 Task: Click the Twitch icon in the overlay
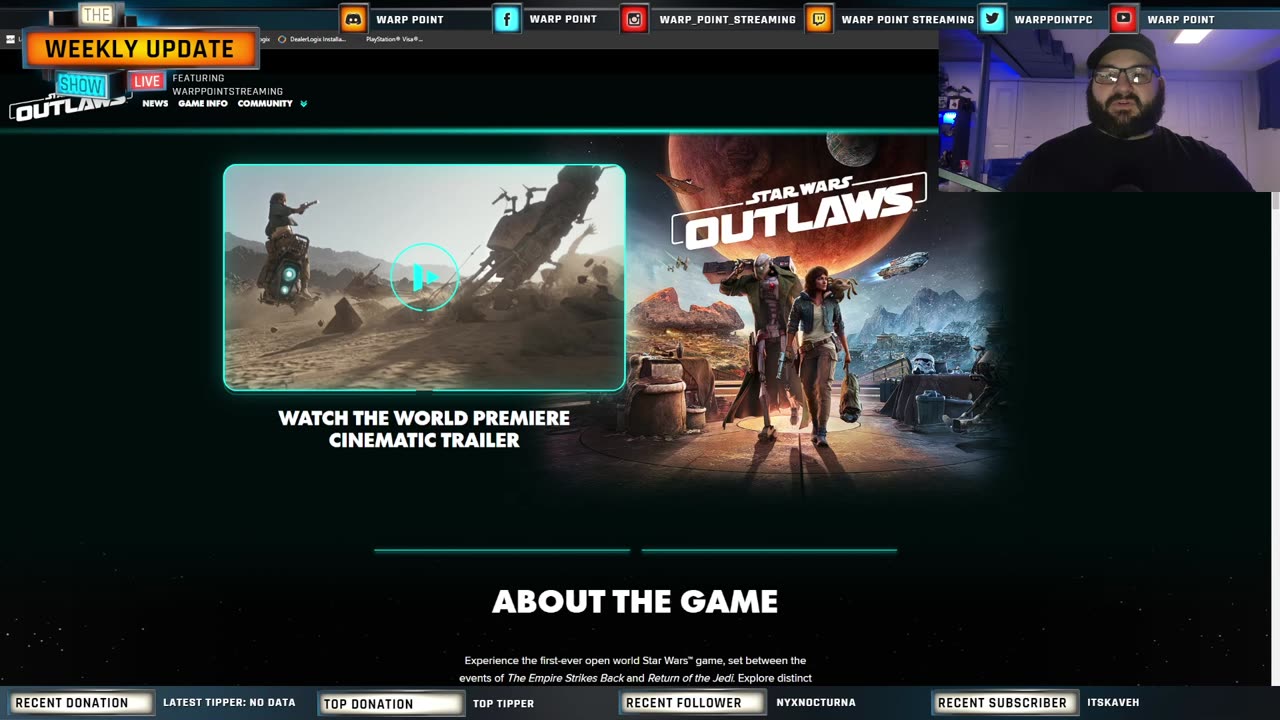coord(819,19)
